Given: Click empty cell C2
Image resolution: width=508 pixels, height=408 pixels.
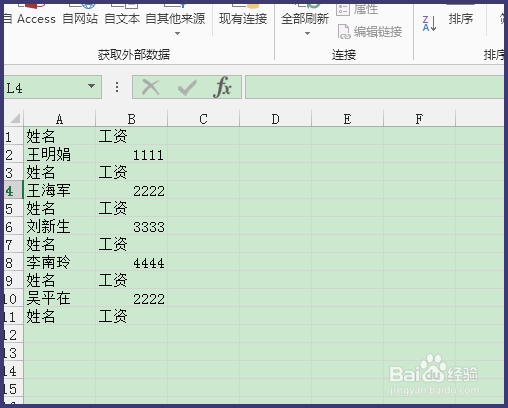Looking at the screenshot, I should click(204, 154).
